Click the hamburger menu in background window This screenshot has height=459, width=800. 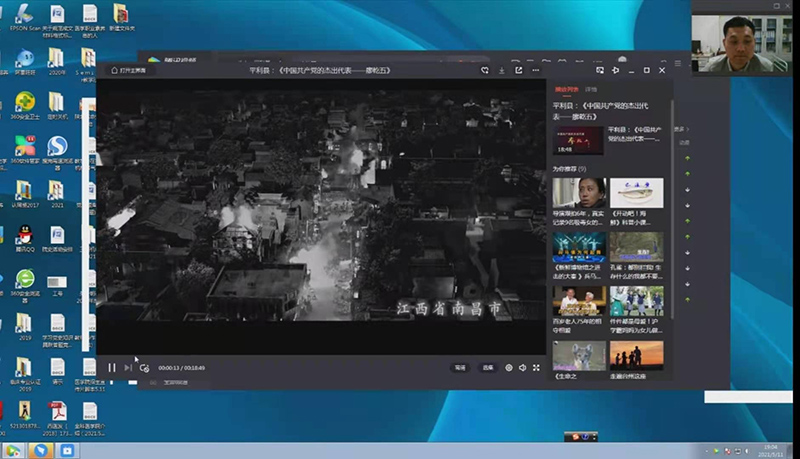point(678,63)
